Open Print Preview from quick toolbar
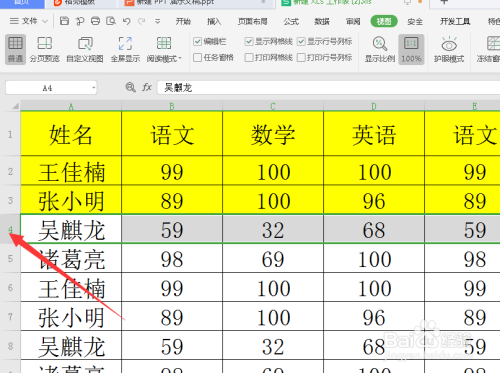 (111, 21)
